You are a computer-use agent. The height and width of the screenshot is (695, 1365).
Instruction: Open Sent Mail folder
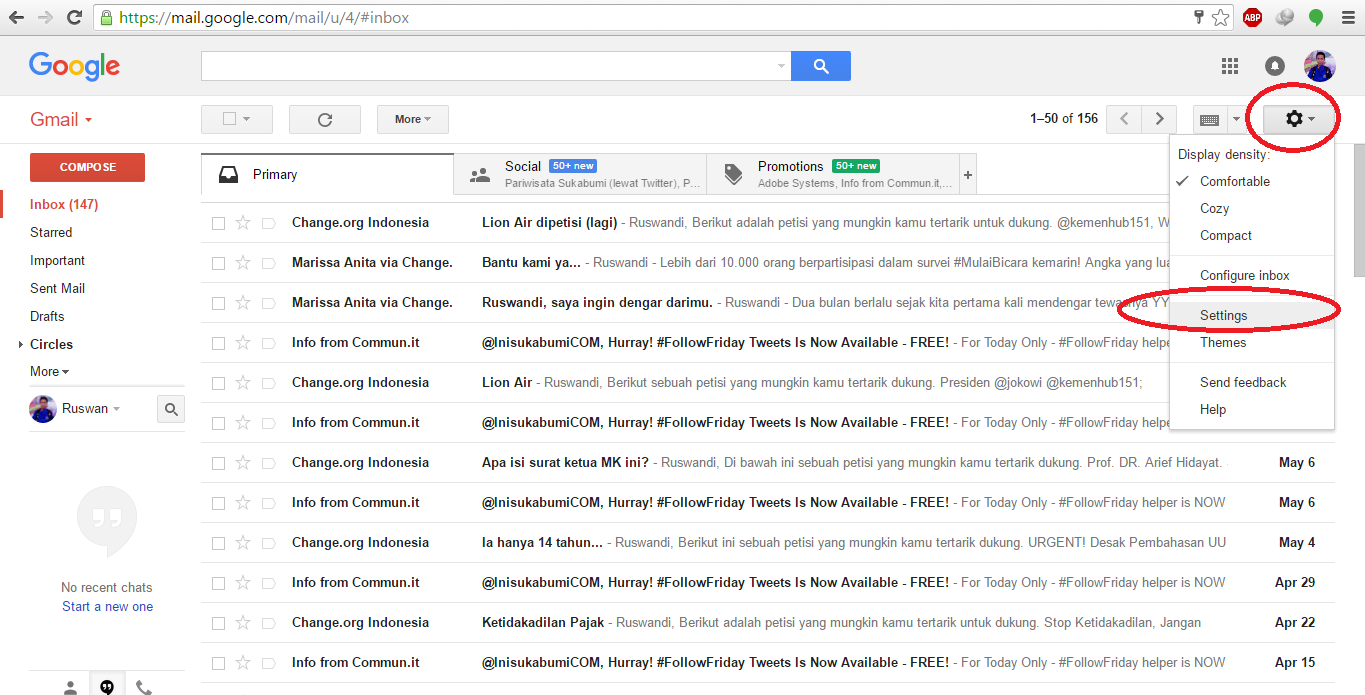[57, 288]
